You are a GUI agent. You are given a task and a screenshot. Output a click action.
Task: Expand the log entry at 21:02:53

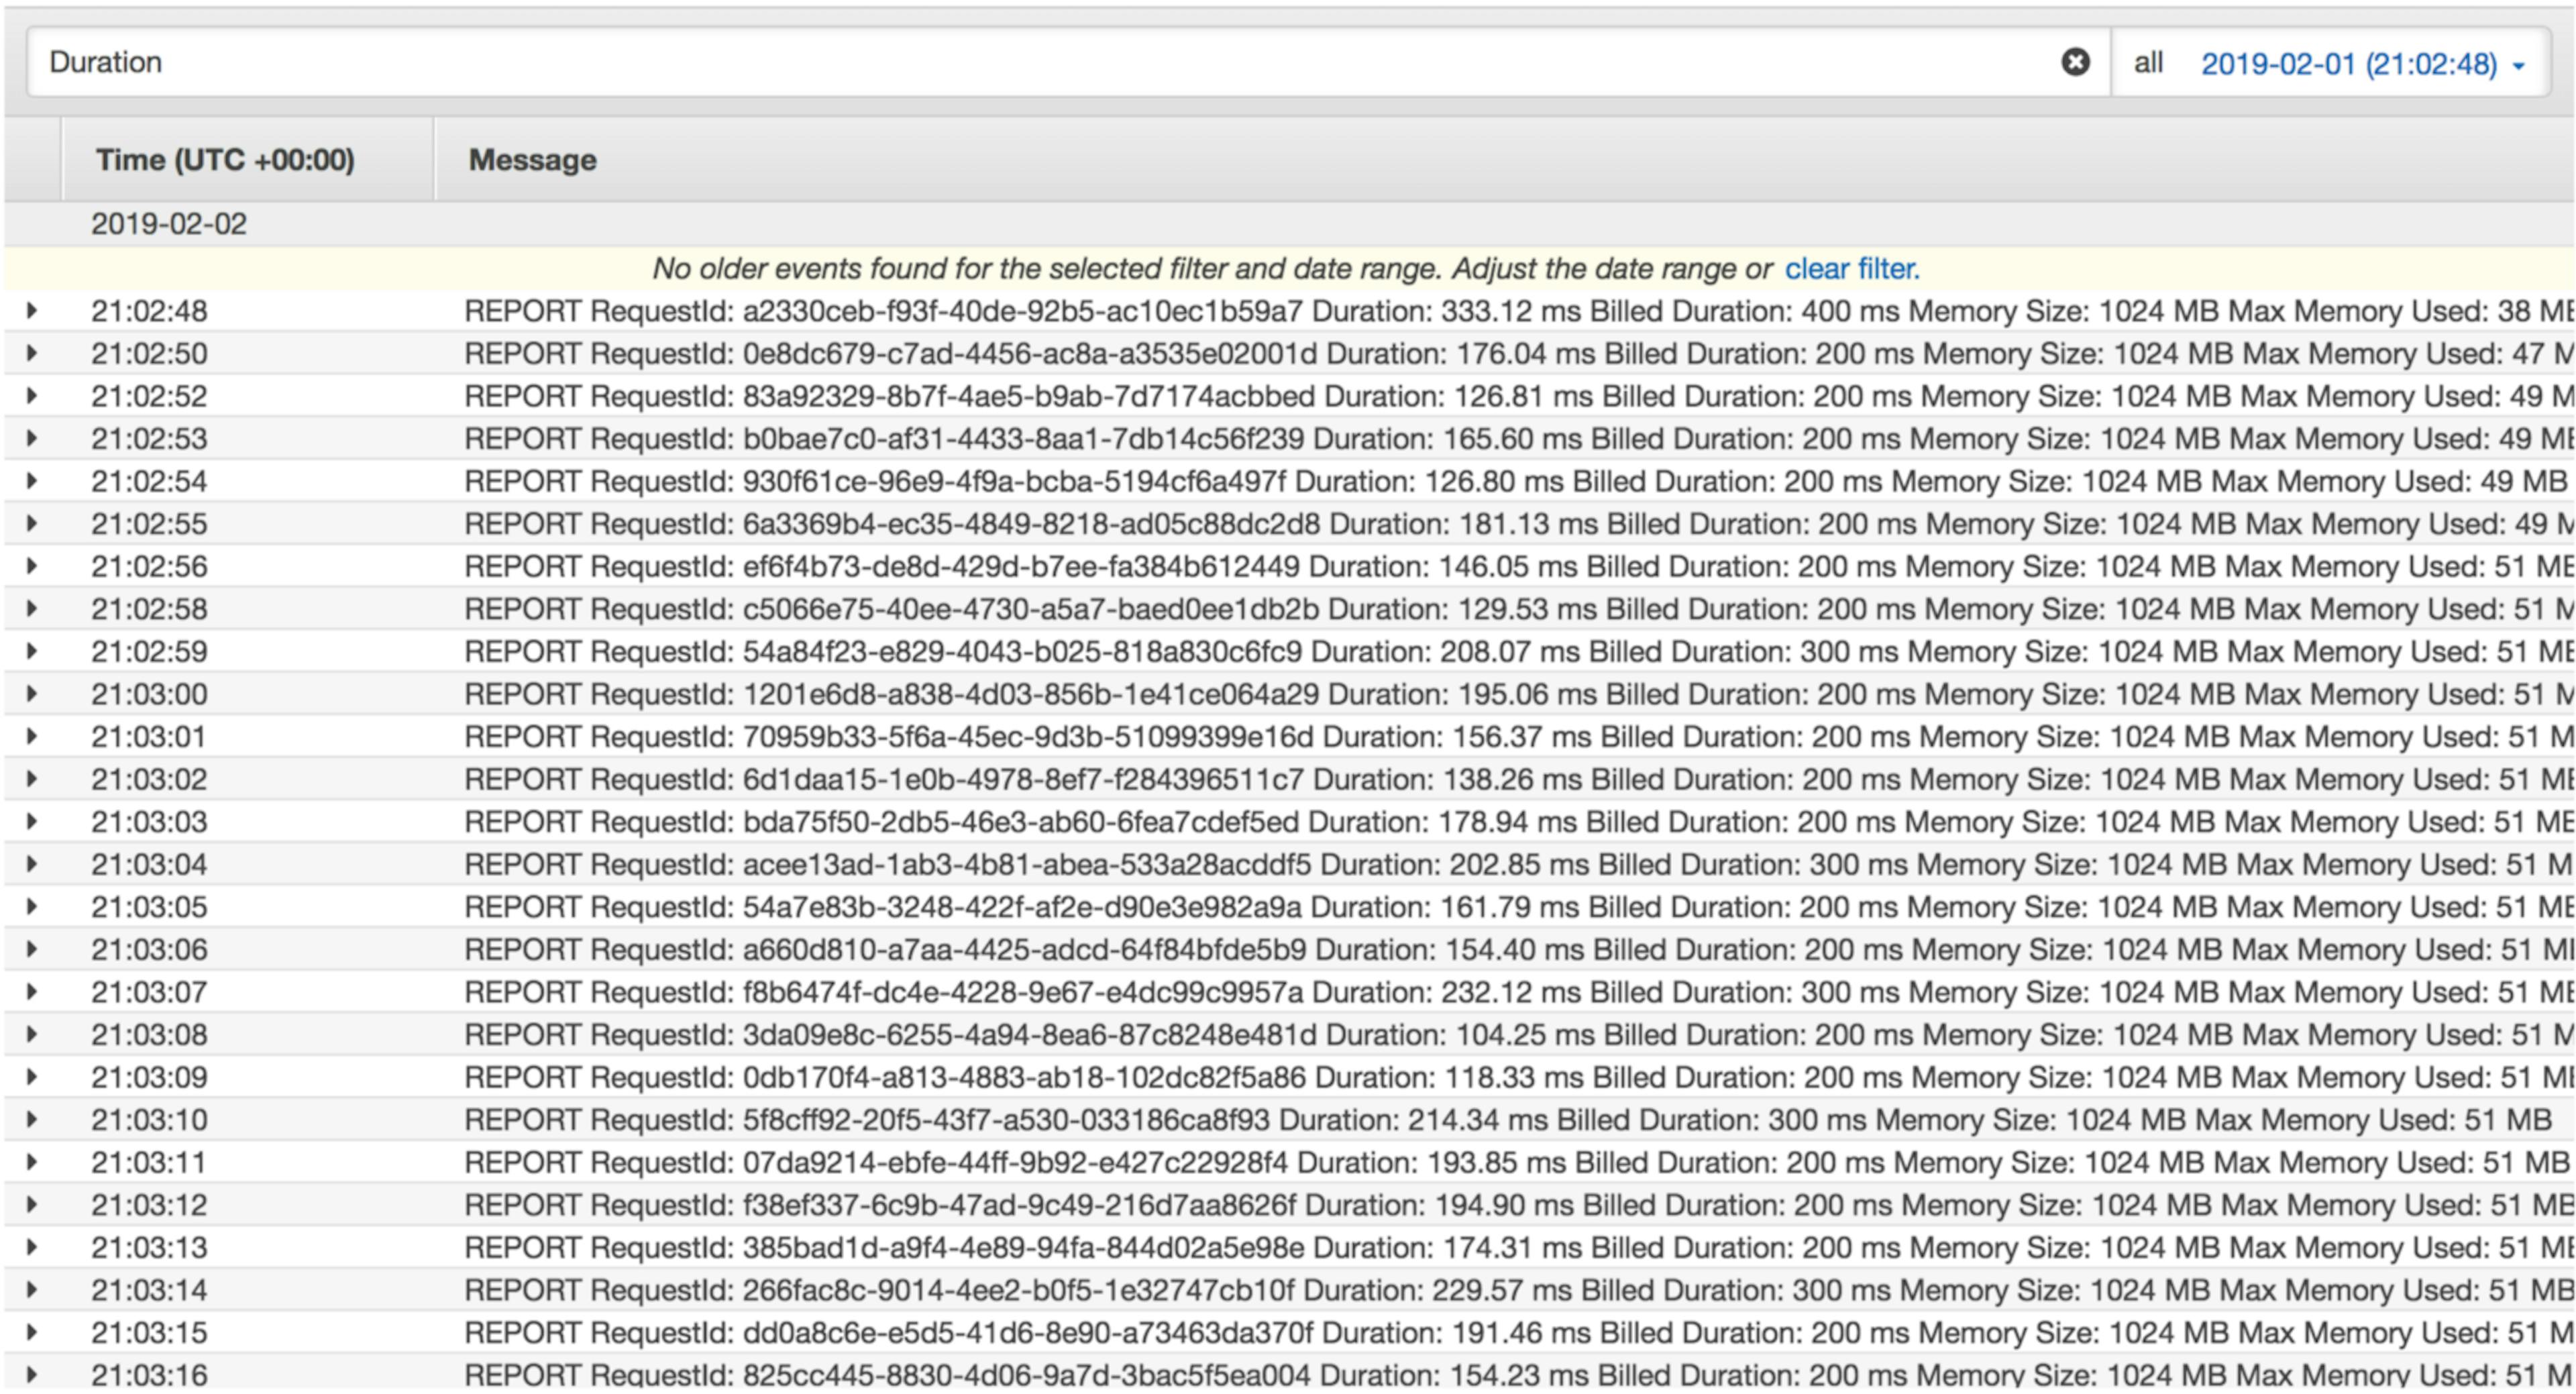click(32, 438)
